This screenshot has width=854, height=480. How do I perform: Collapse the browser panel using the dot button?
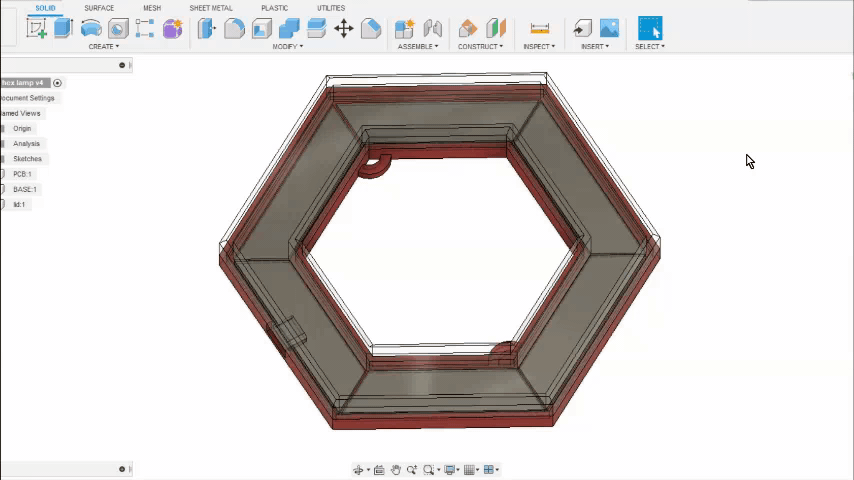click(122, 65)
